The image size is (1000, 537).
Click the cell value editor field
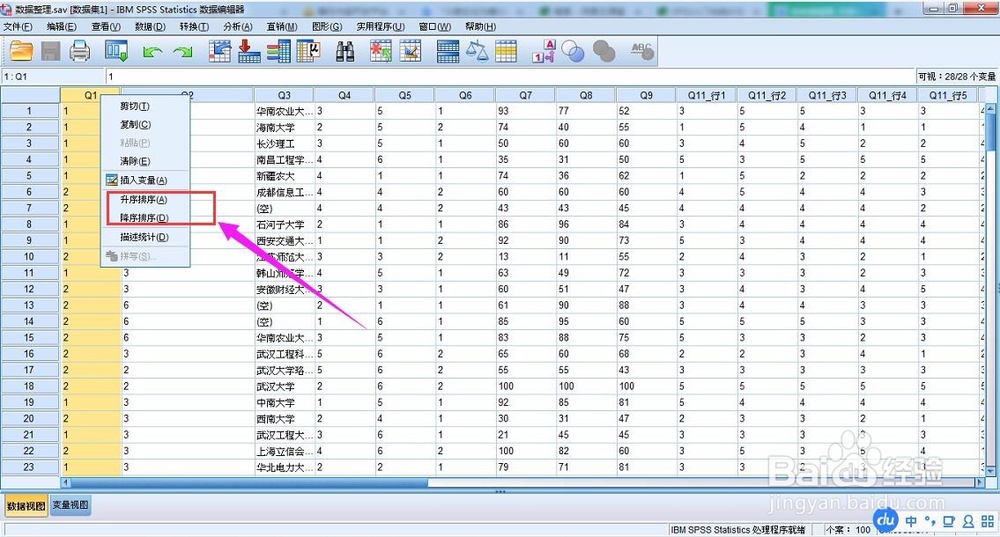click(509, 77)
